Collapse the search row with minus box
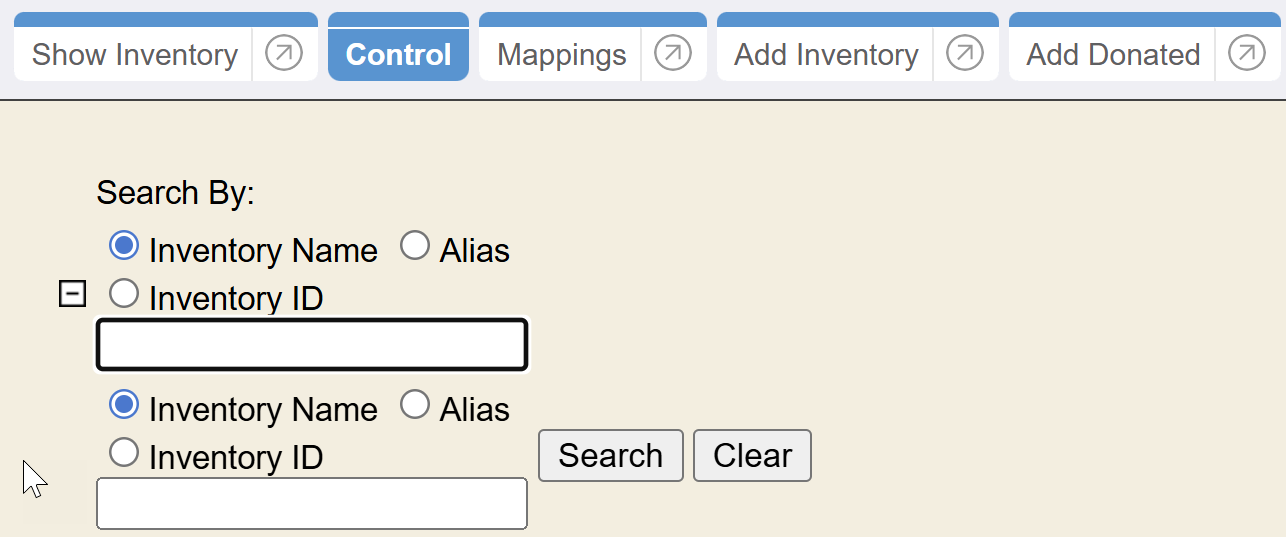 [72, 294]
